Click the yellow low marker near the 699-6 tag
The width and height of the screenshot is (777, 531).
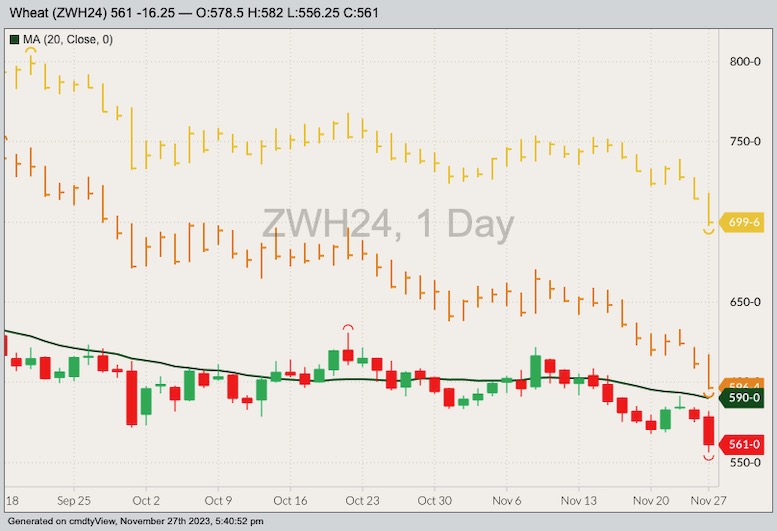click(709, 231)
